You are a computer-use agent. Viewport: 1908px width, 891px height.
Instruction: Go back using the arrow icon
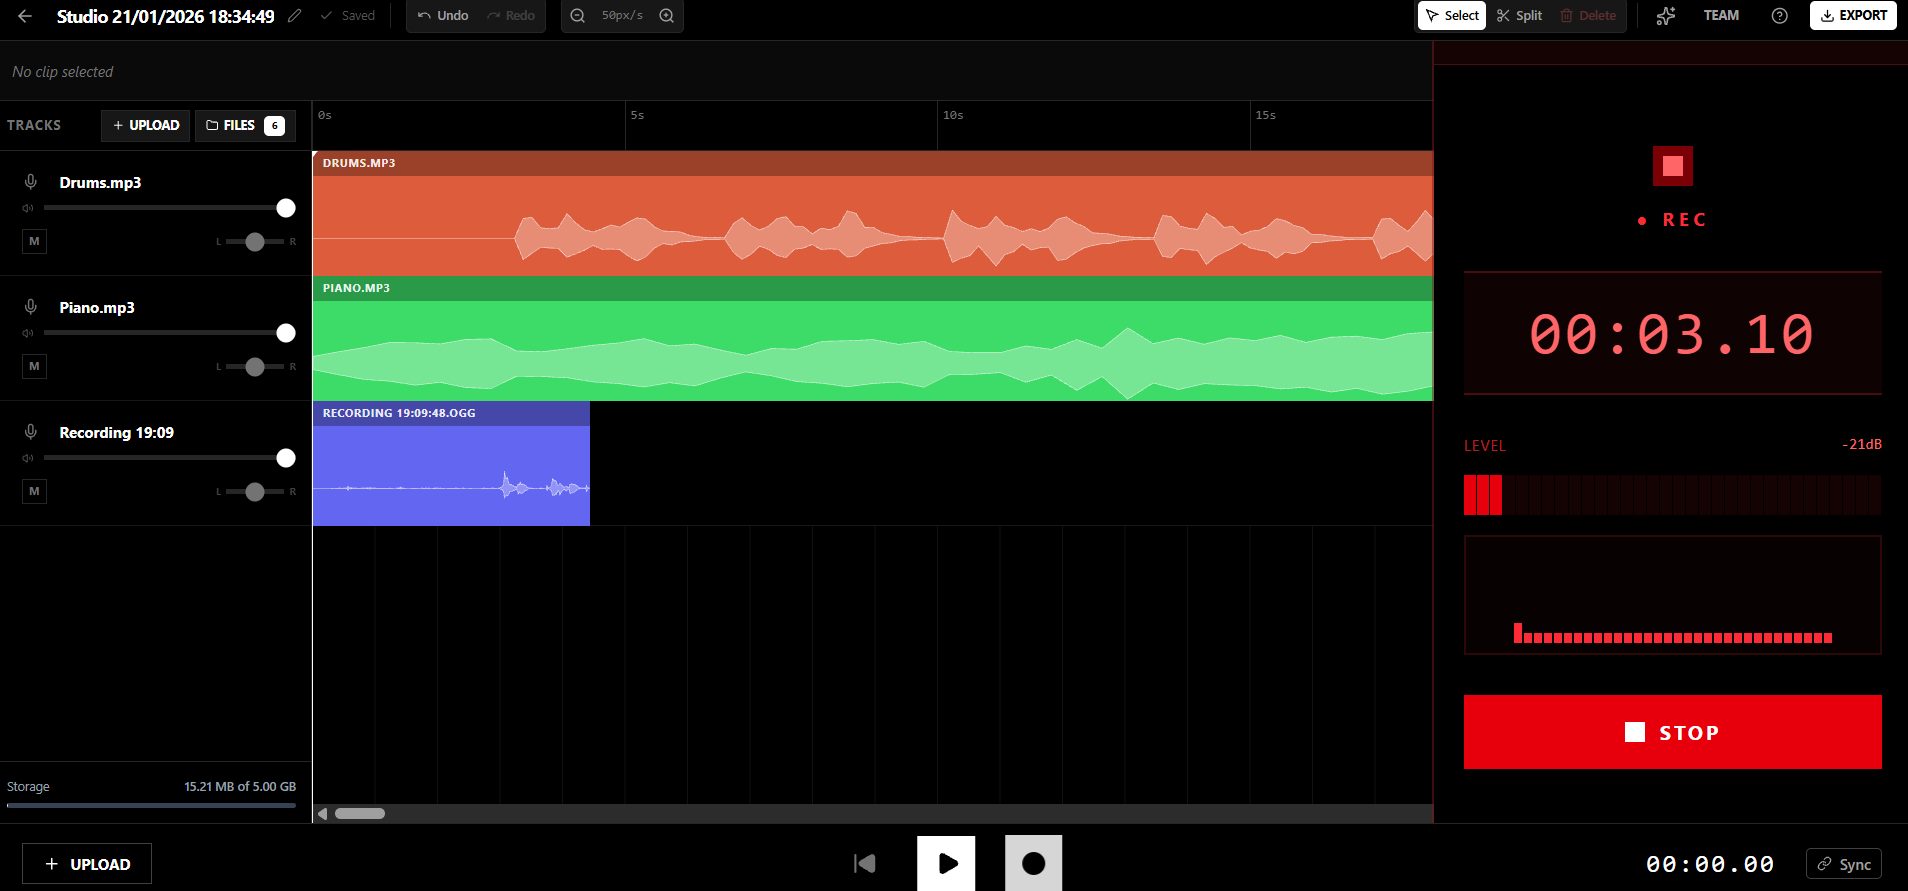coord(25,16)
